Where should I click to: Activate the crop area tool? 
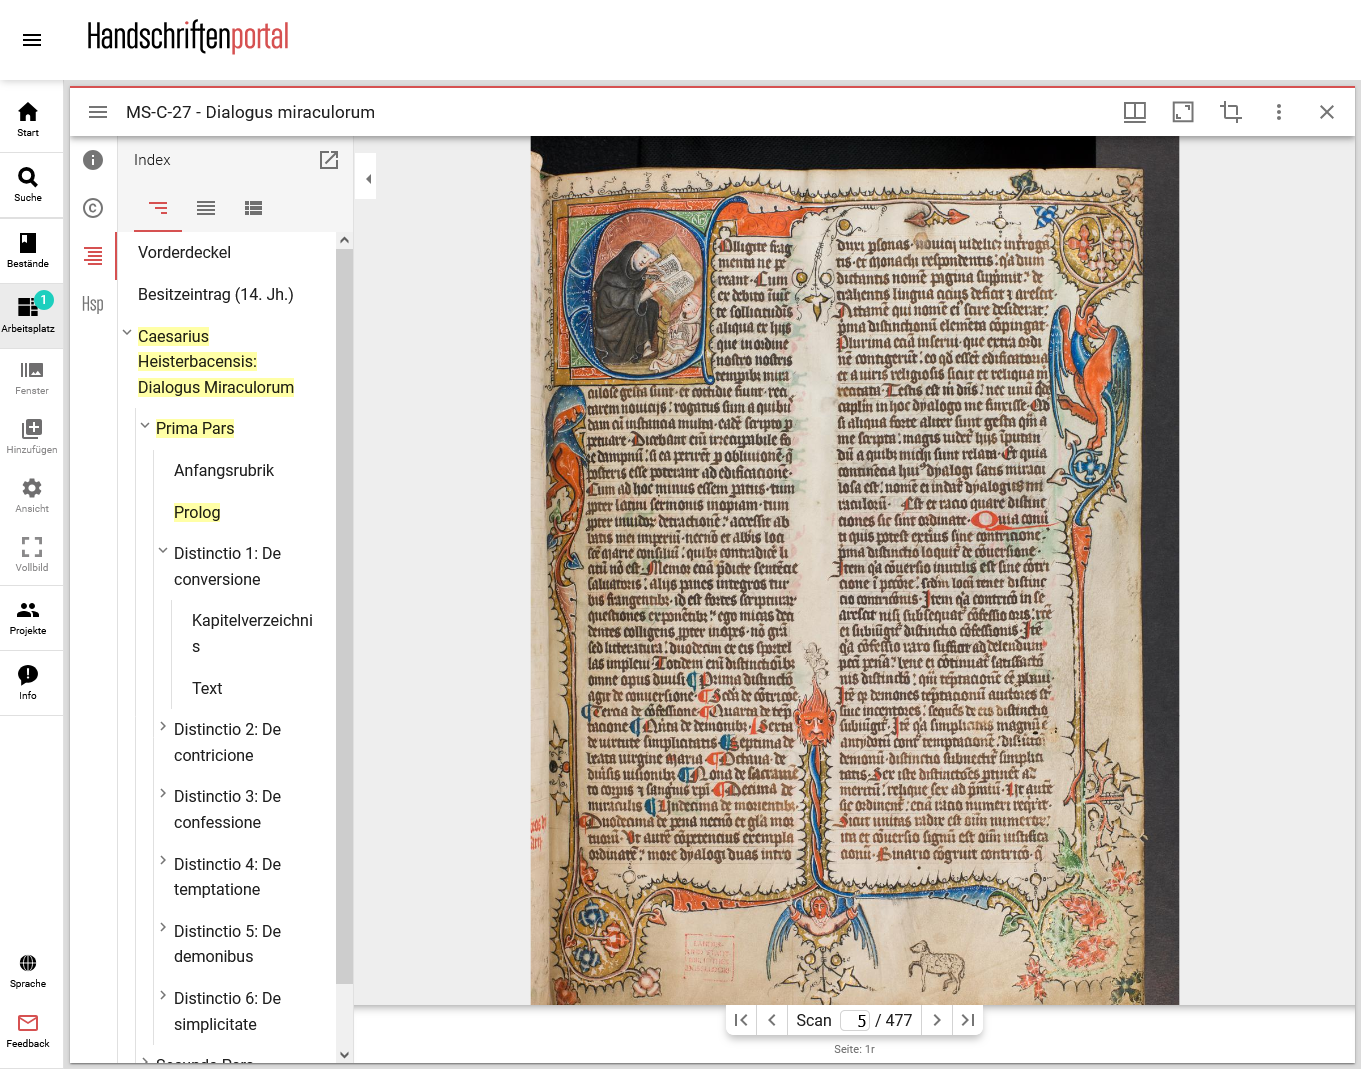point(1231,112)
